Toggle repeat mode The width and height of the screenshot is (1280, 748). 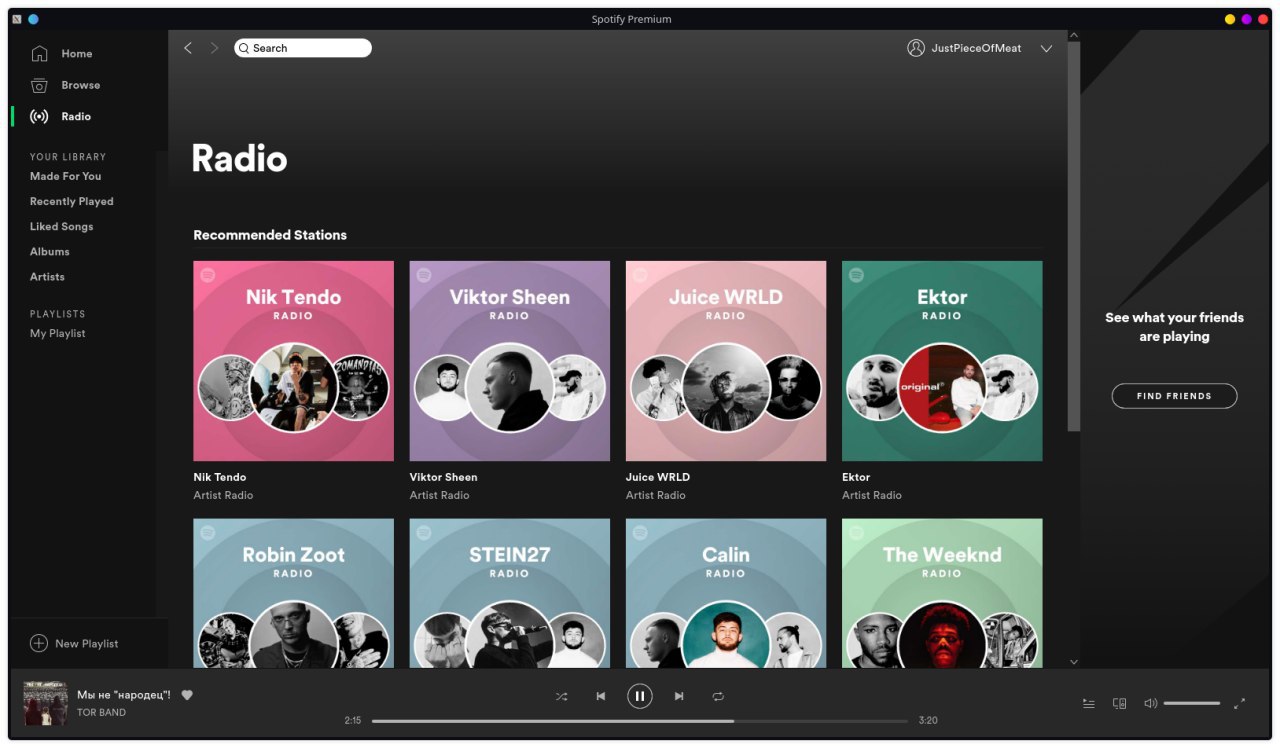pos(718,696)
